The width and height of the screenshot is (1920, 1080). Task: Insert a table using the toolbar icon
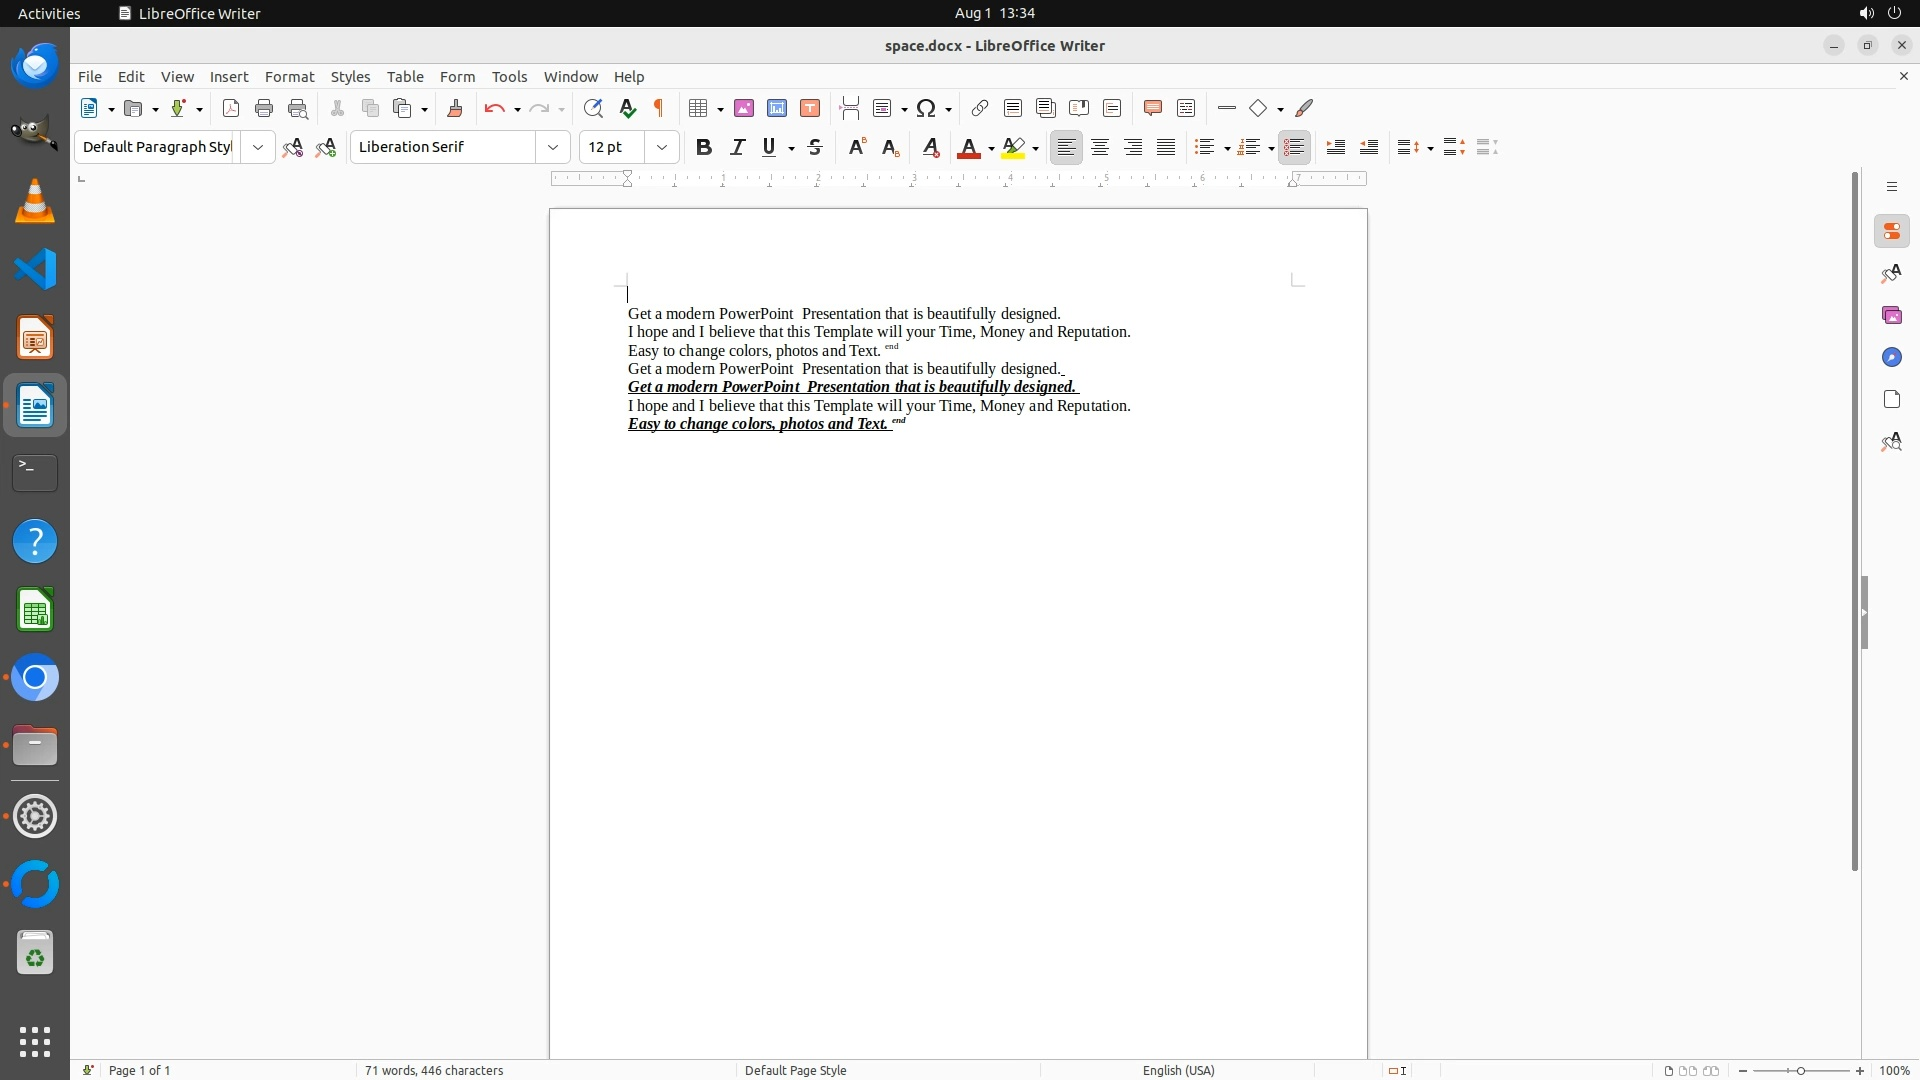[699, 109]
